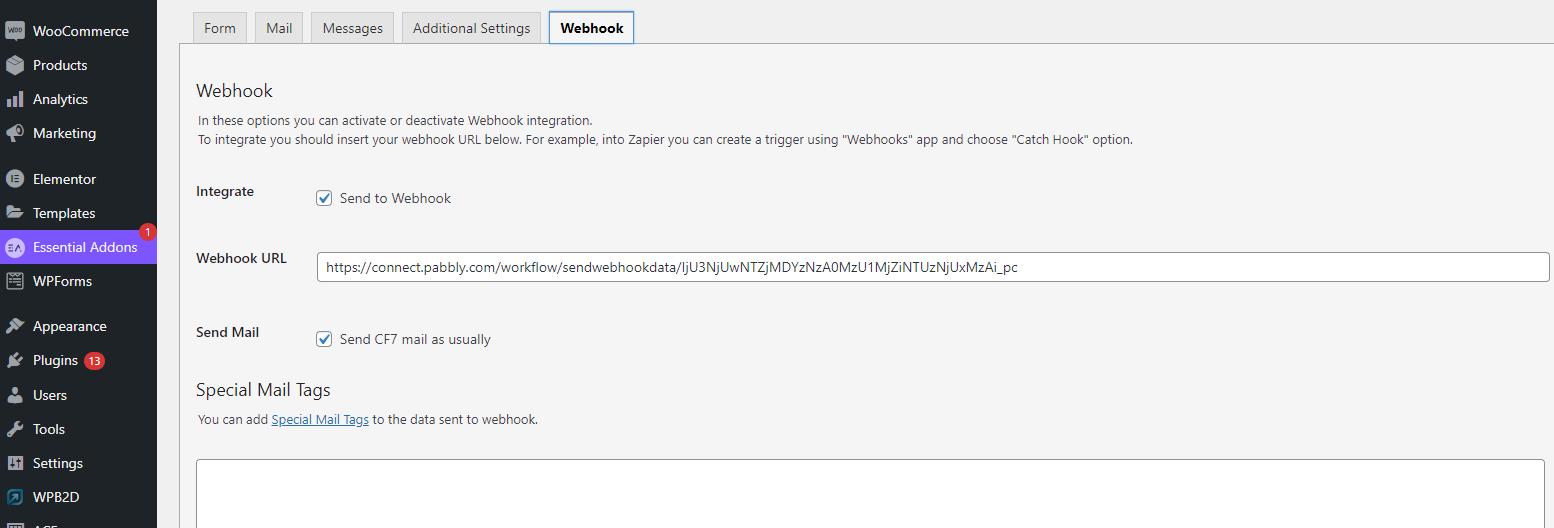Open the Additional Settings tab
Image resolution: width=1554 pixels, height=528 pixels.
(x=472, y=28)
